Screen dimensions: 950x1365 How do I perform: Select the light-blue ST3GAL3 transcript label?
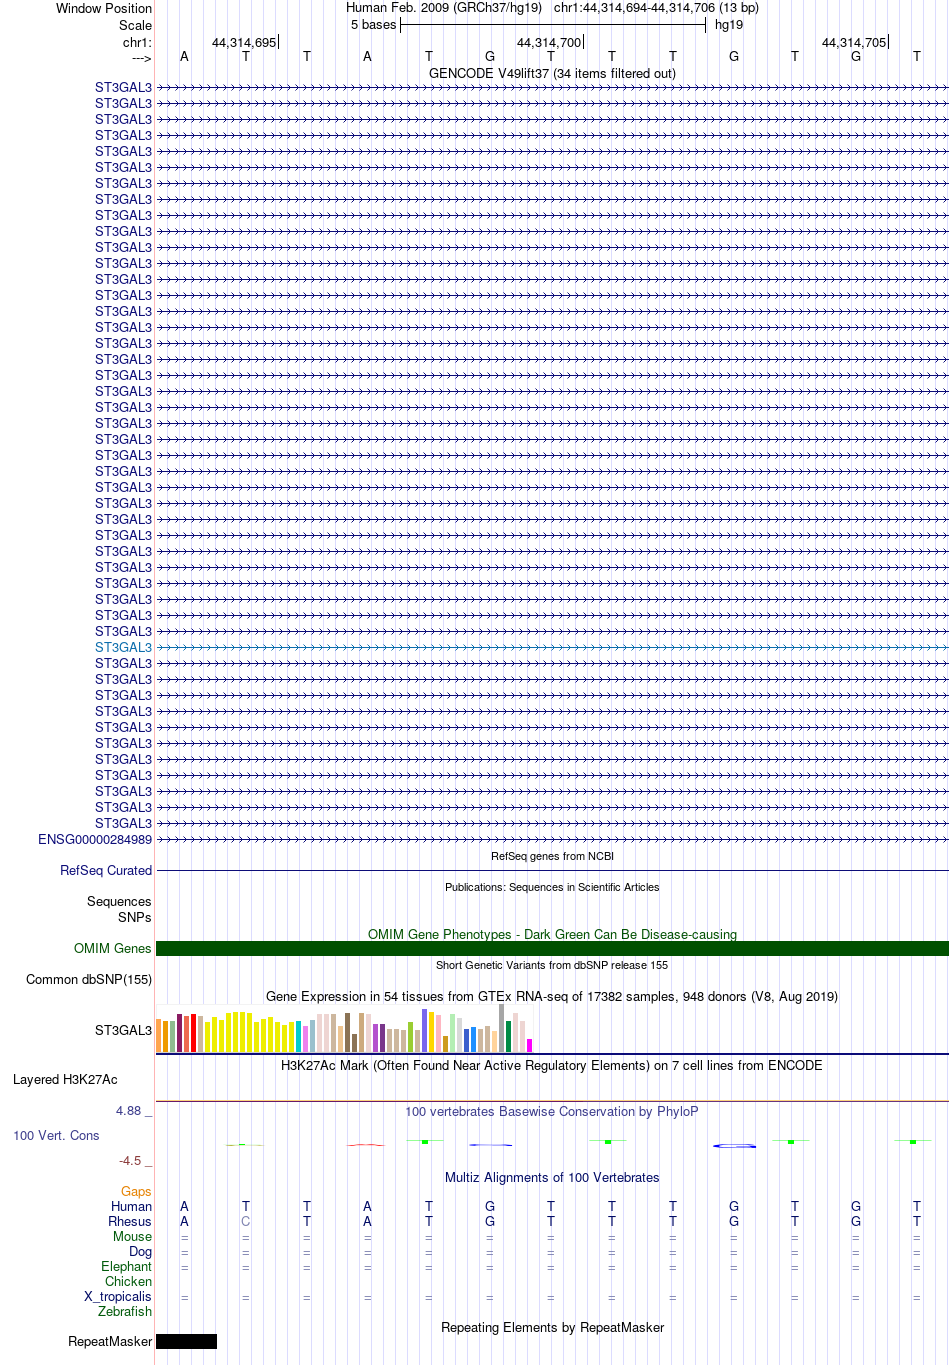tap(123, 647)
